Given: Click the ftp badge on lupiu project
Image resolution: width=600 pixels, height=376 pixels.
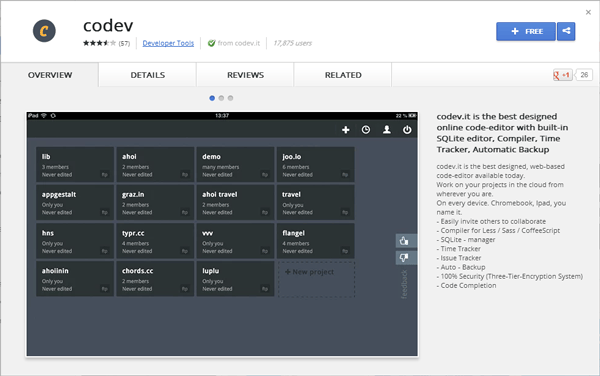Looking at the screenshot, I should [265, 289].
